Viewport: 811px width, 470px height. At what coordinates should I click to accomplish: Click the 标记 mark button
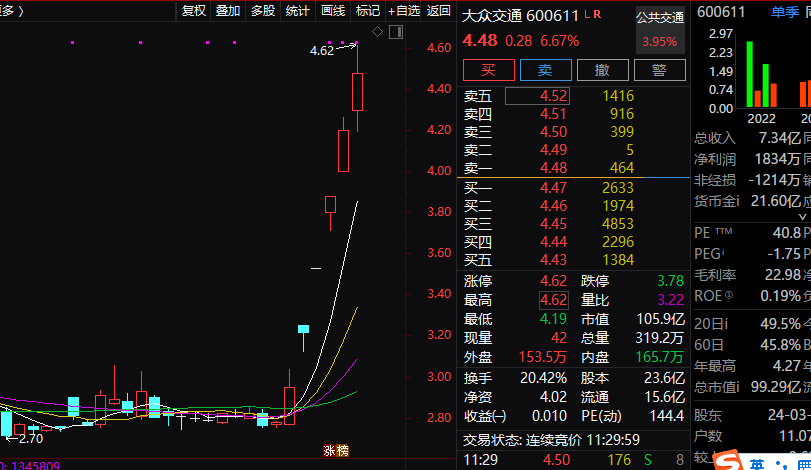(368, 11)
